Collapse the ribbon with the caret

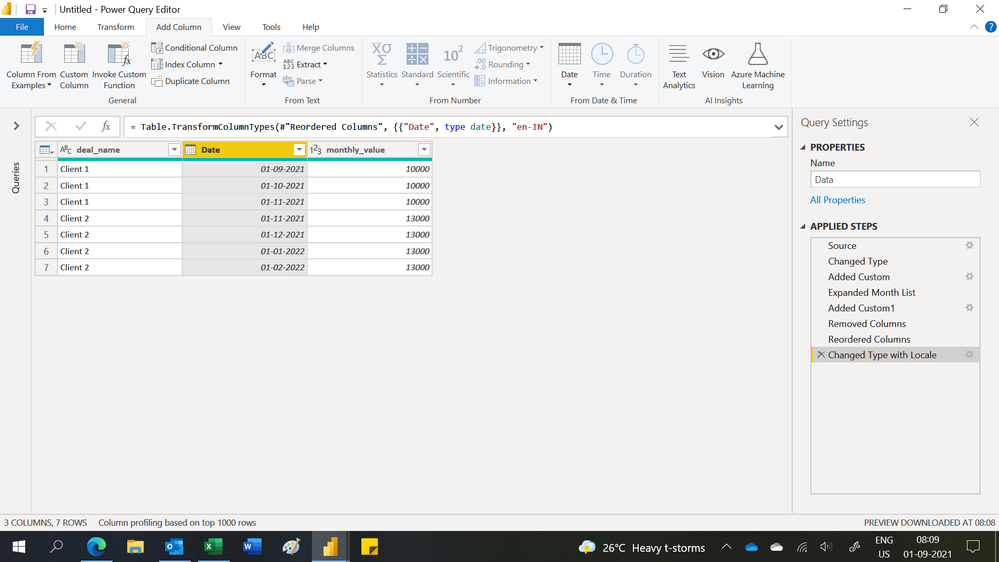974,27
